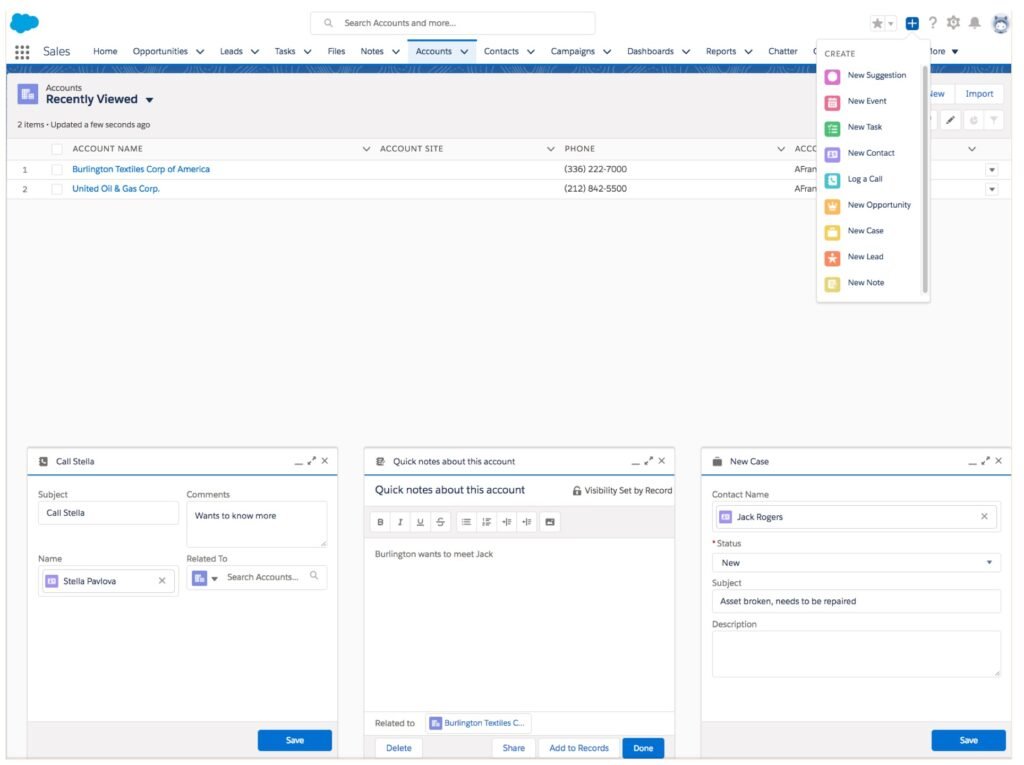Open the United Oil & Gas Corp. account
This screenshot has width=1024, height=765.
pos(116,189)
